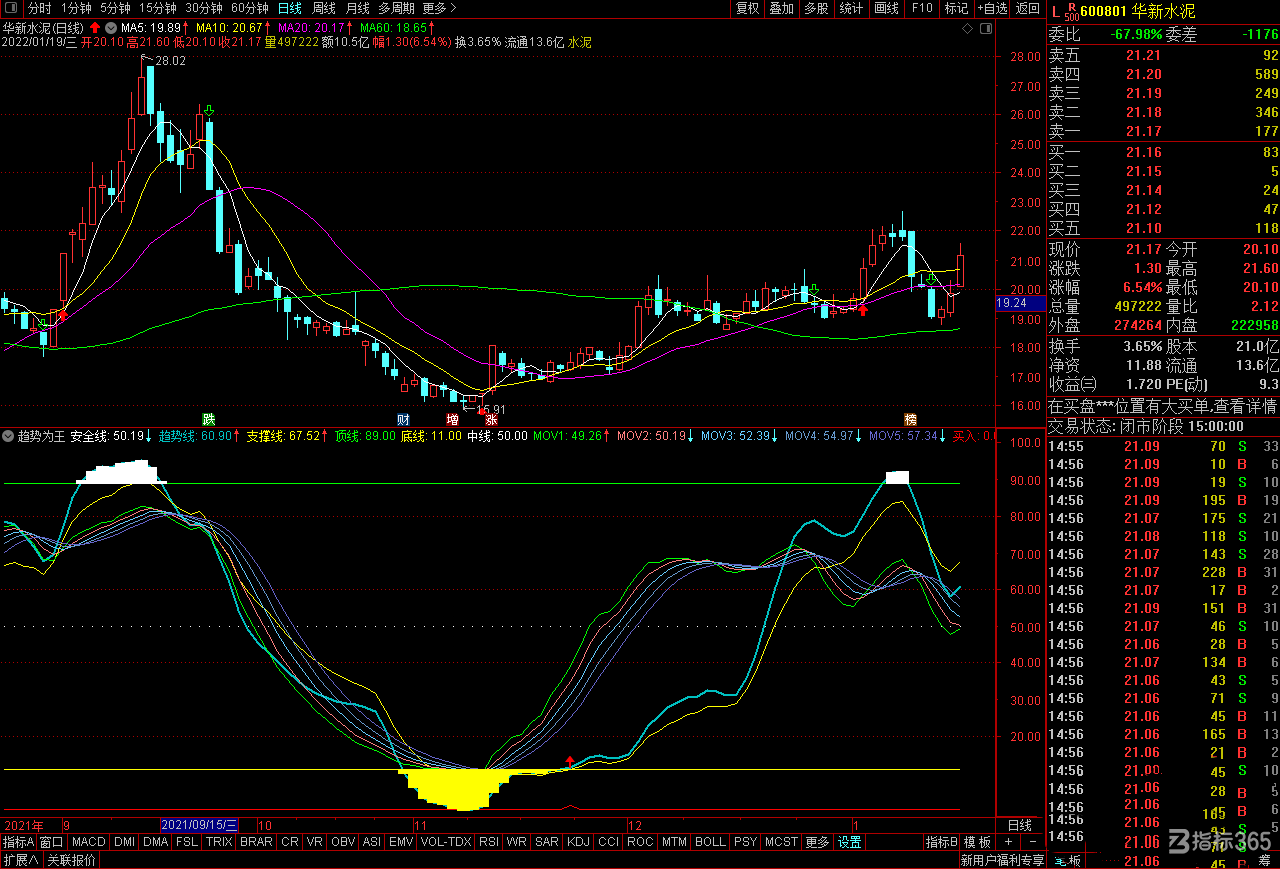The image size is (1280, 869).
Task: Click the L icon beside stock code 600801
Action: (1056, 11)
